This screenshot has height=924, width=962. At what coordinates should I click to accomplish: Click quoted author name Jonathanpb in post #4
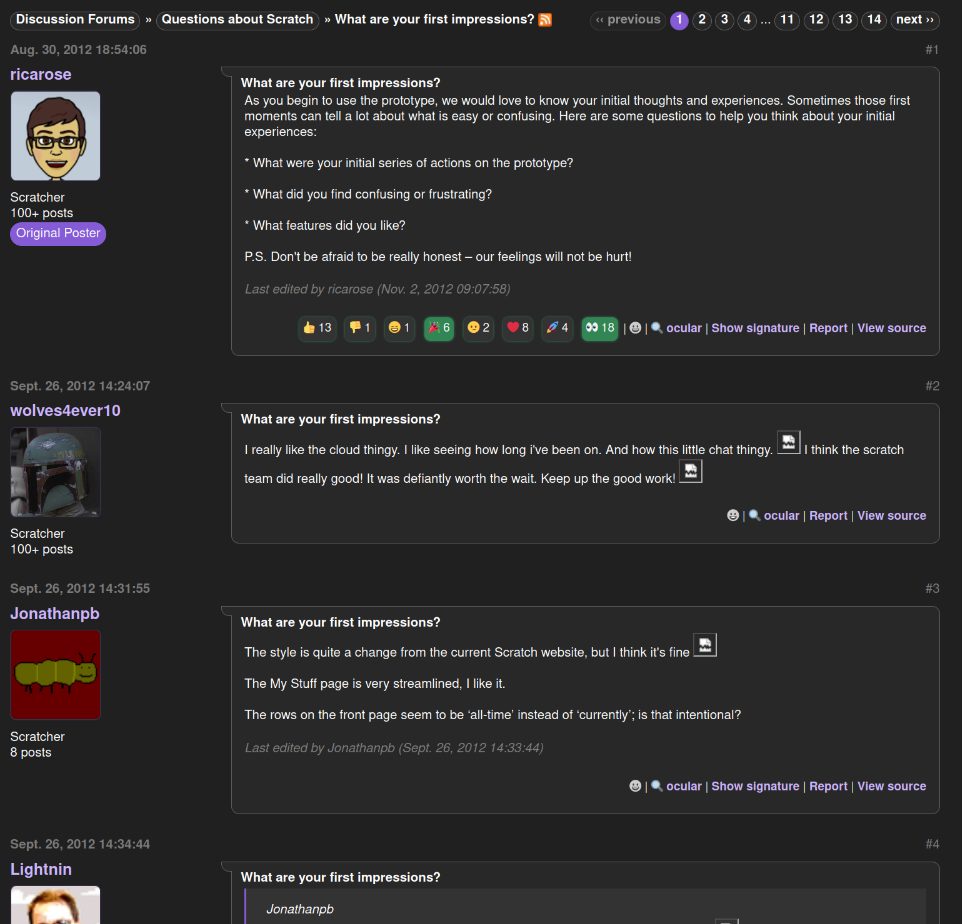pos(300,909)
